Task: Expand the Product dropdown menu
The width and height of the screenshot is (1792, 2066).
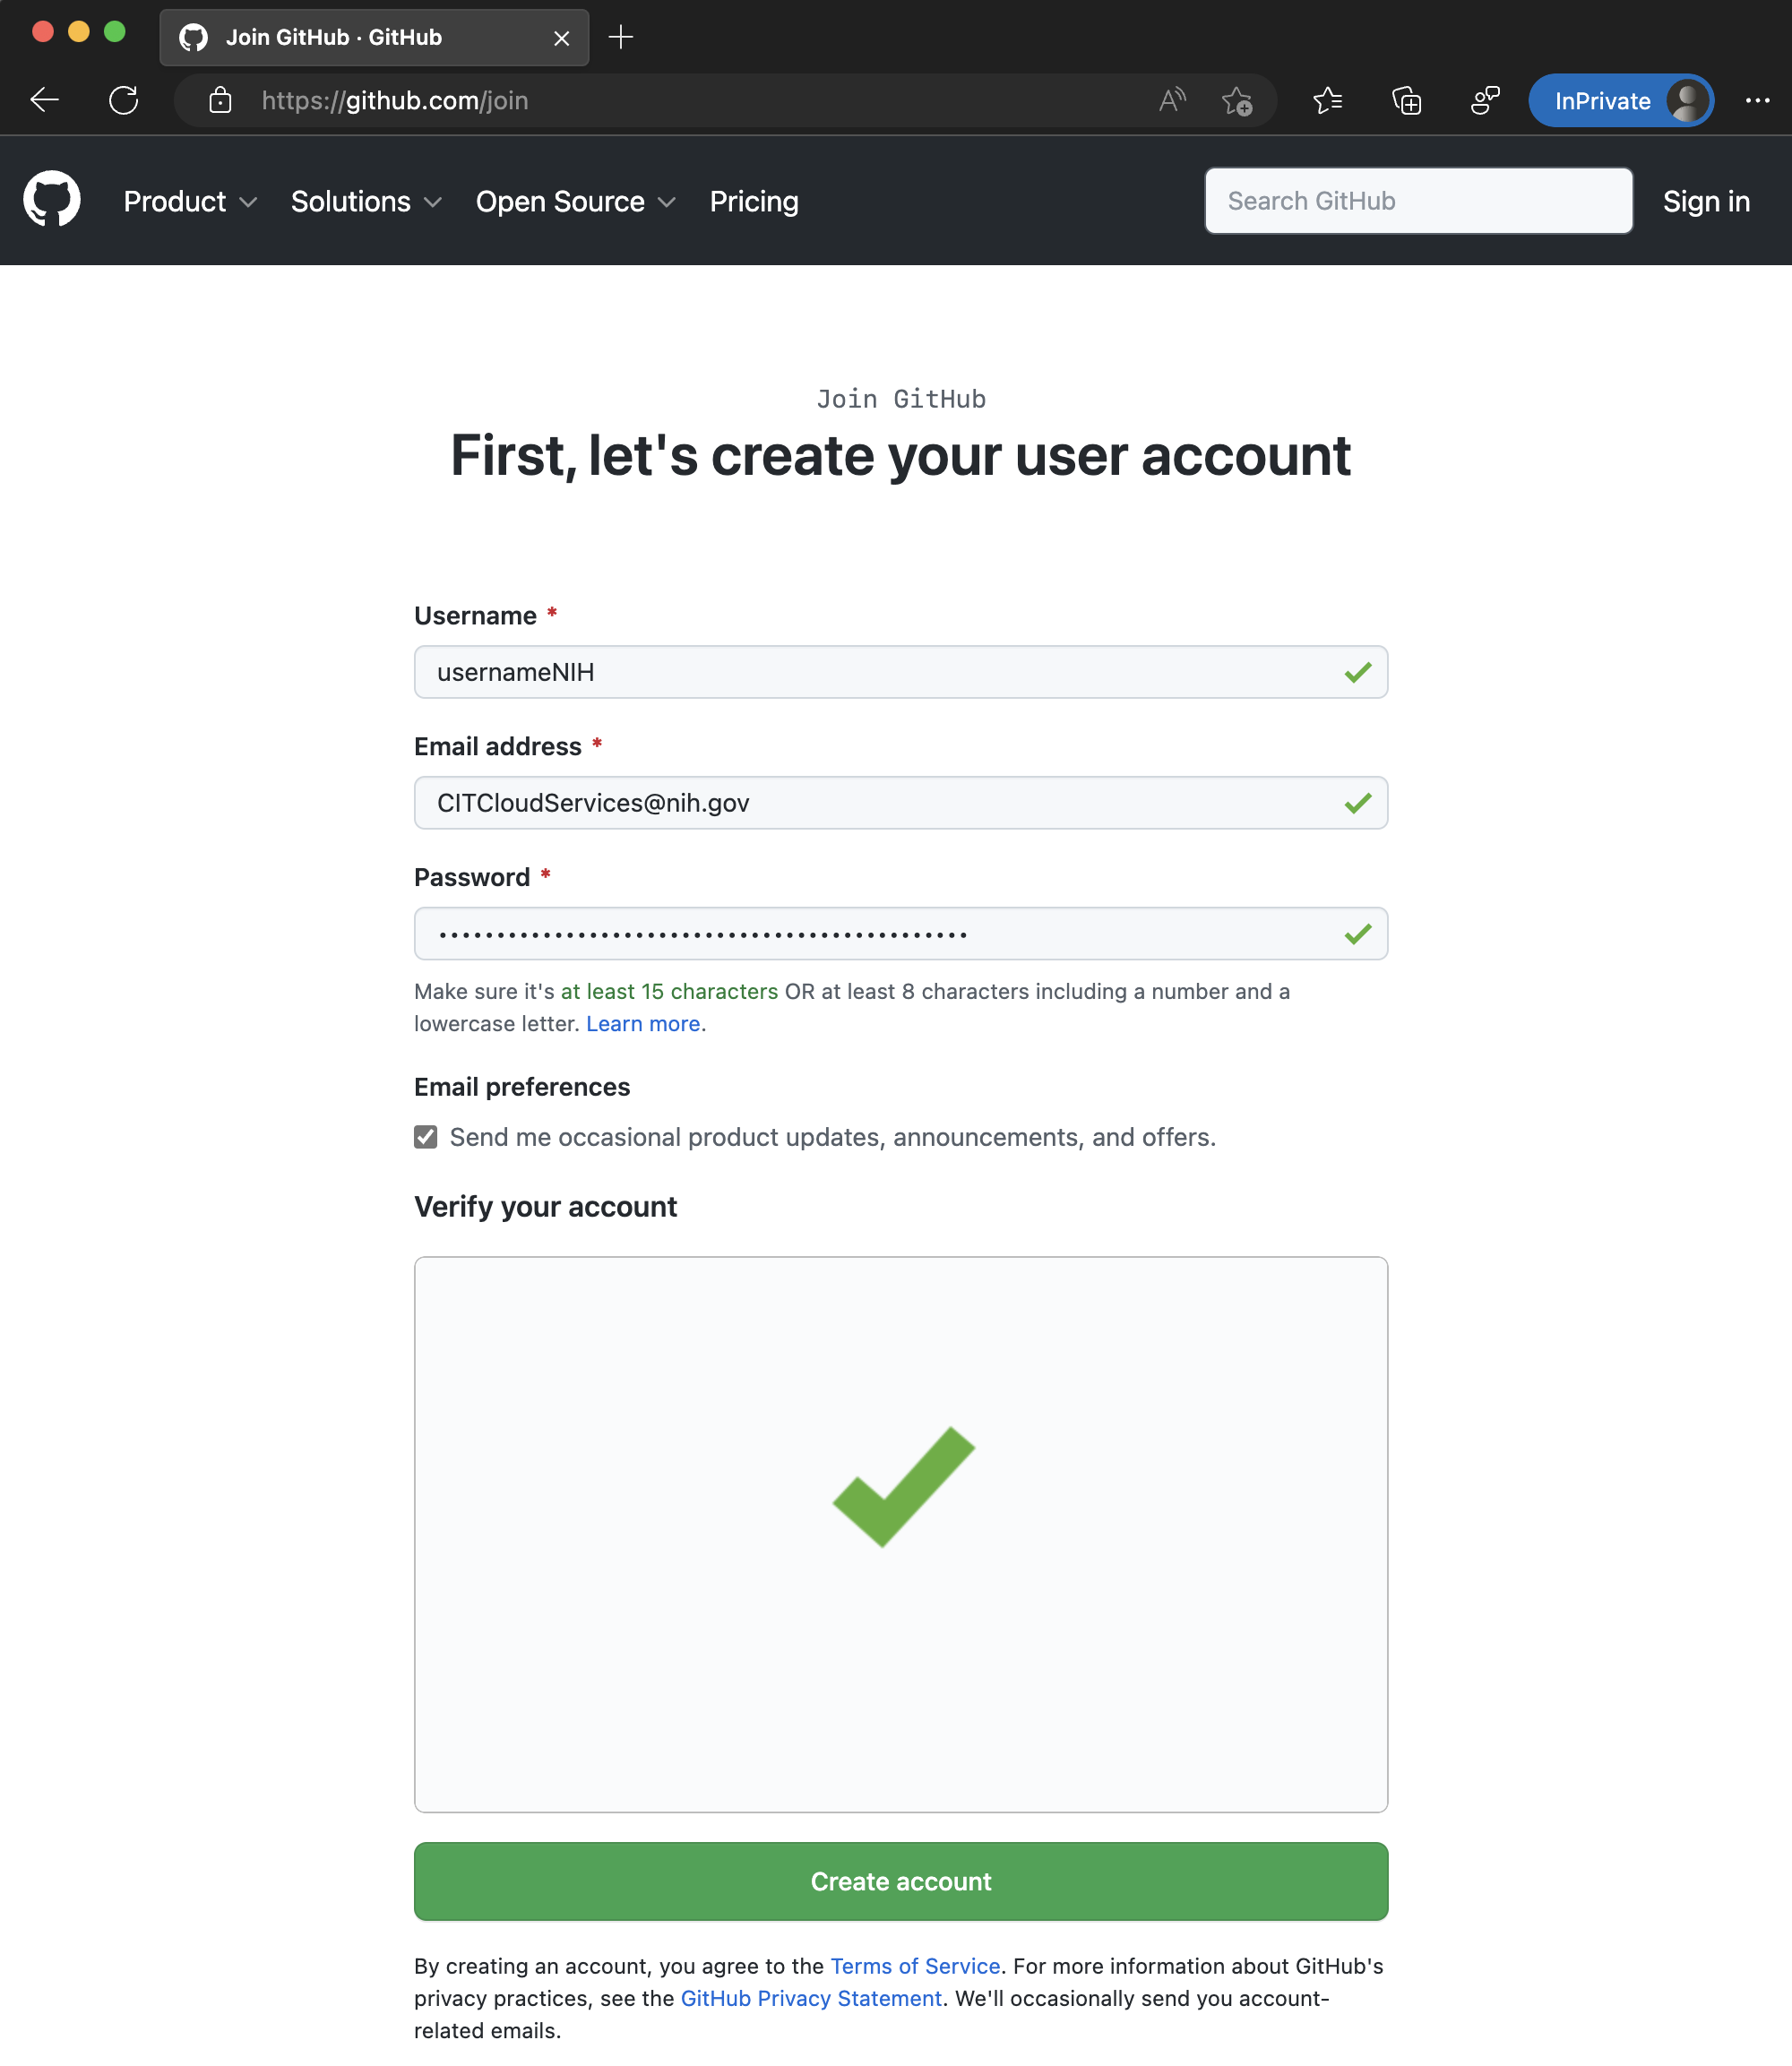Action: pos(190,201)
